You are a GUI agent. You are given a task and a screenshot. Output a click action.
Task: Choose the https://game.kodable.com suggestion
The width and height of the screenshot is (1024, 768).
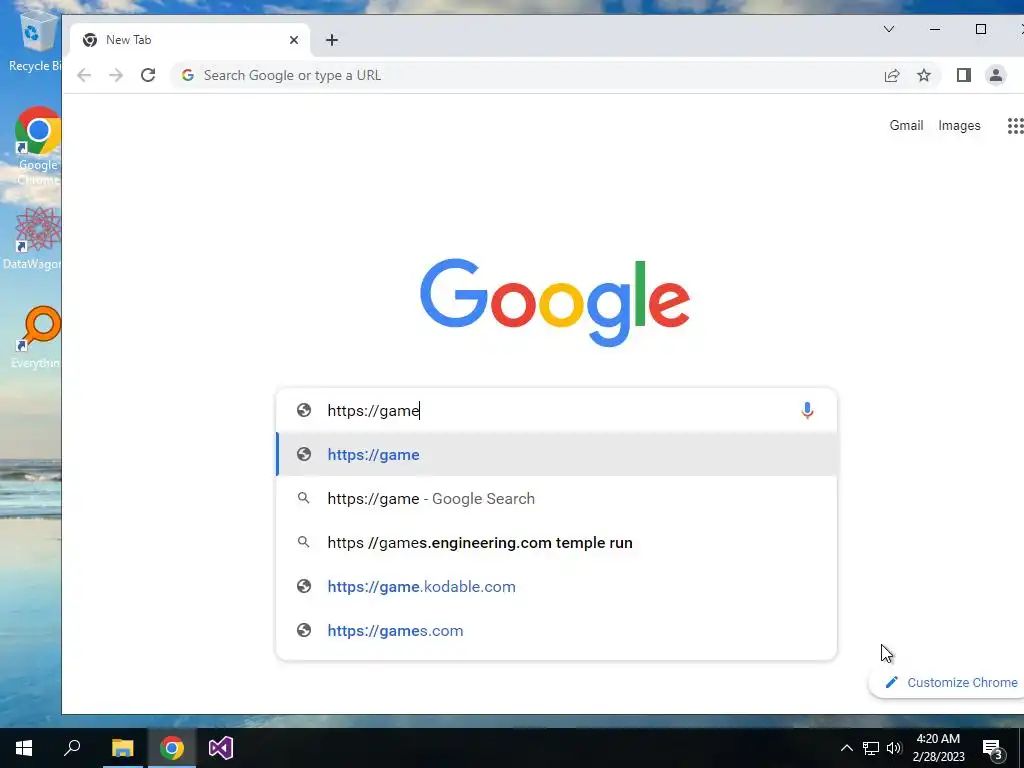point(557,586)
